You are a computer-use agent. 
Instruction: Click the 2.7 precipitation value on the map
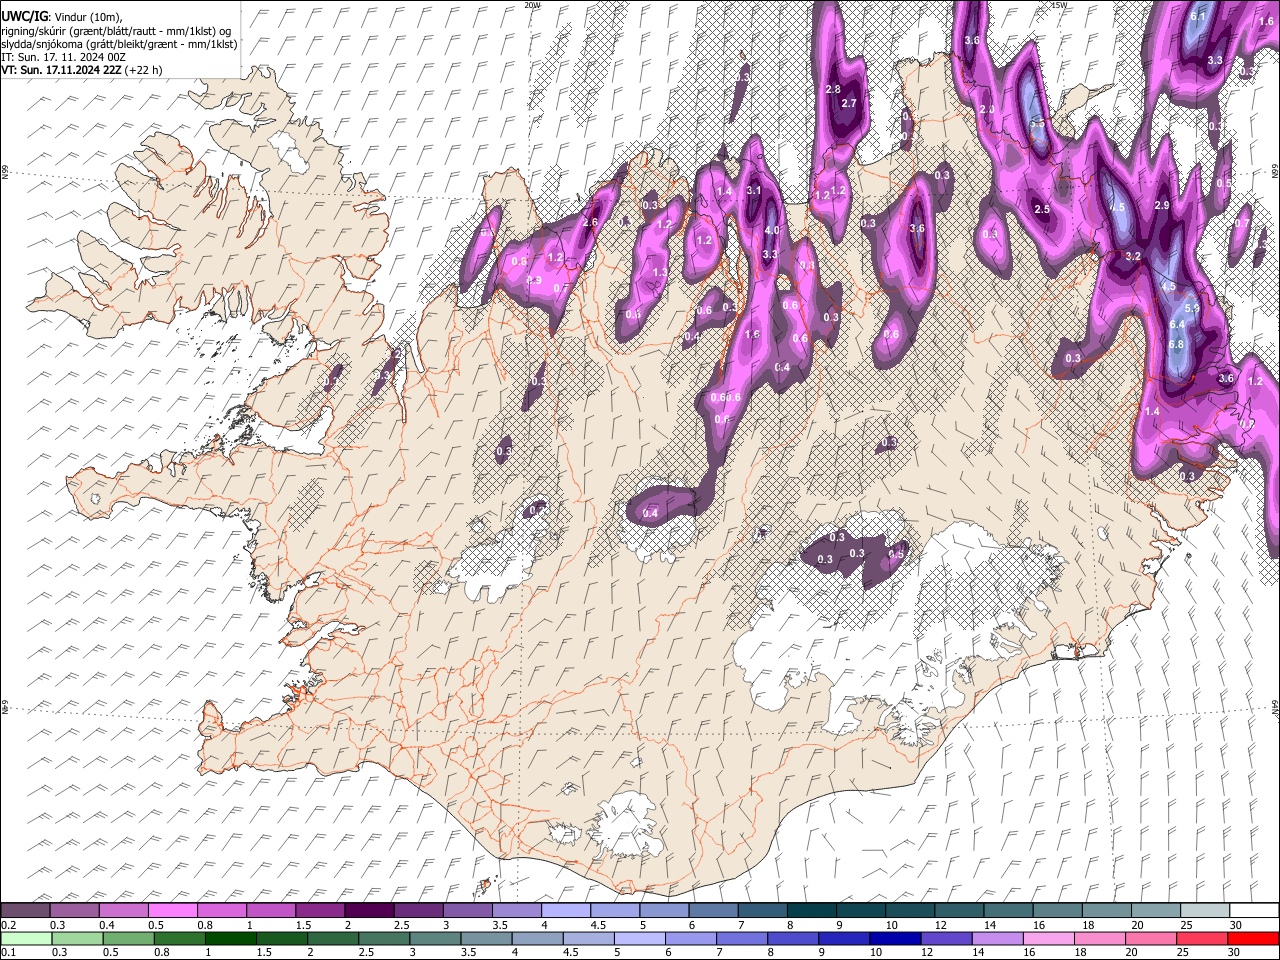point(850,103)
